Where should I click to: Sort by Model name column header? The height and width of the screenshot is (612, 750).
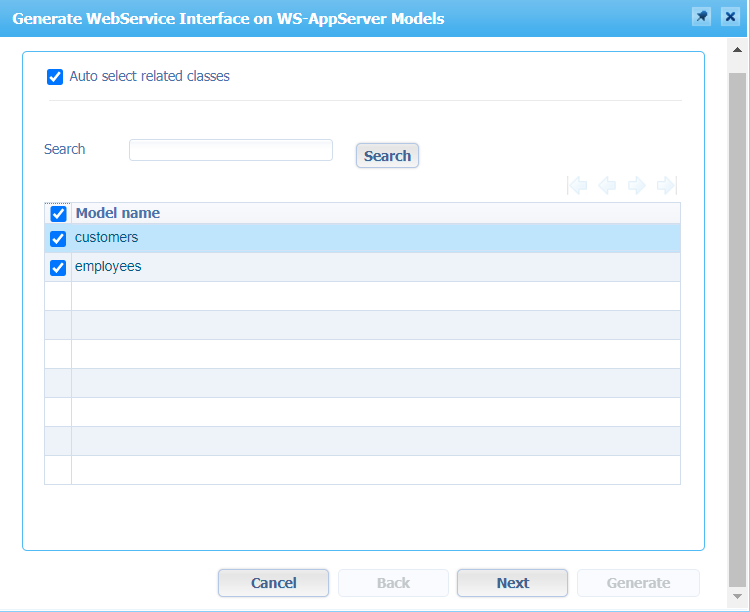coord(118,213)
